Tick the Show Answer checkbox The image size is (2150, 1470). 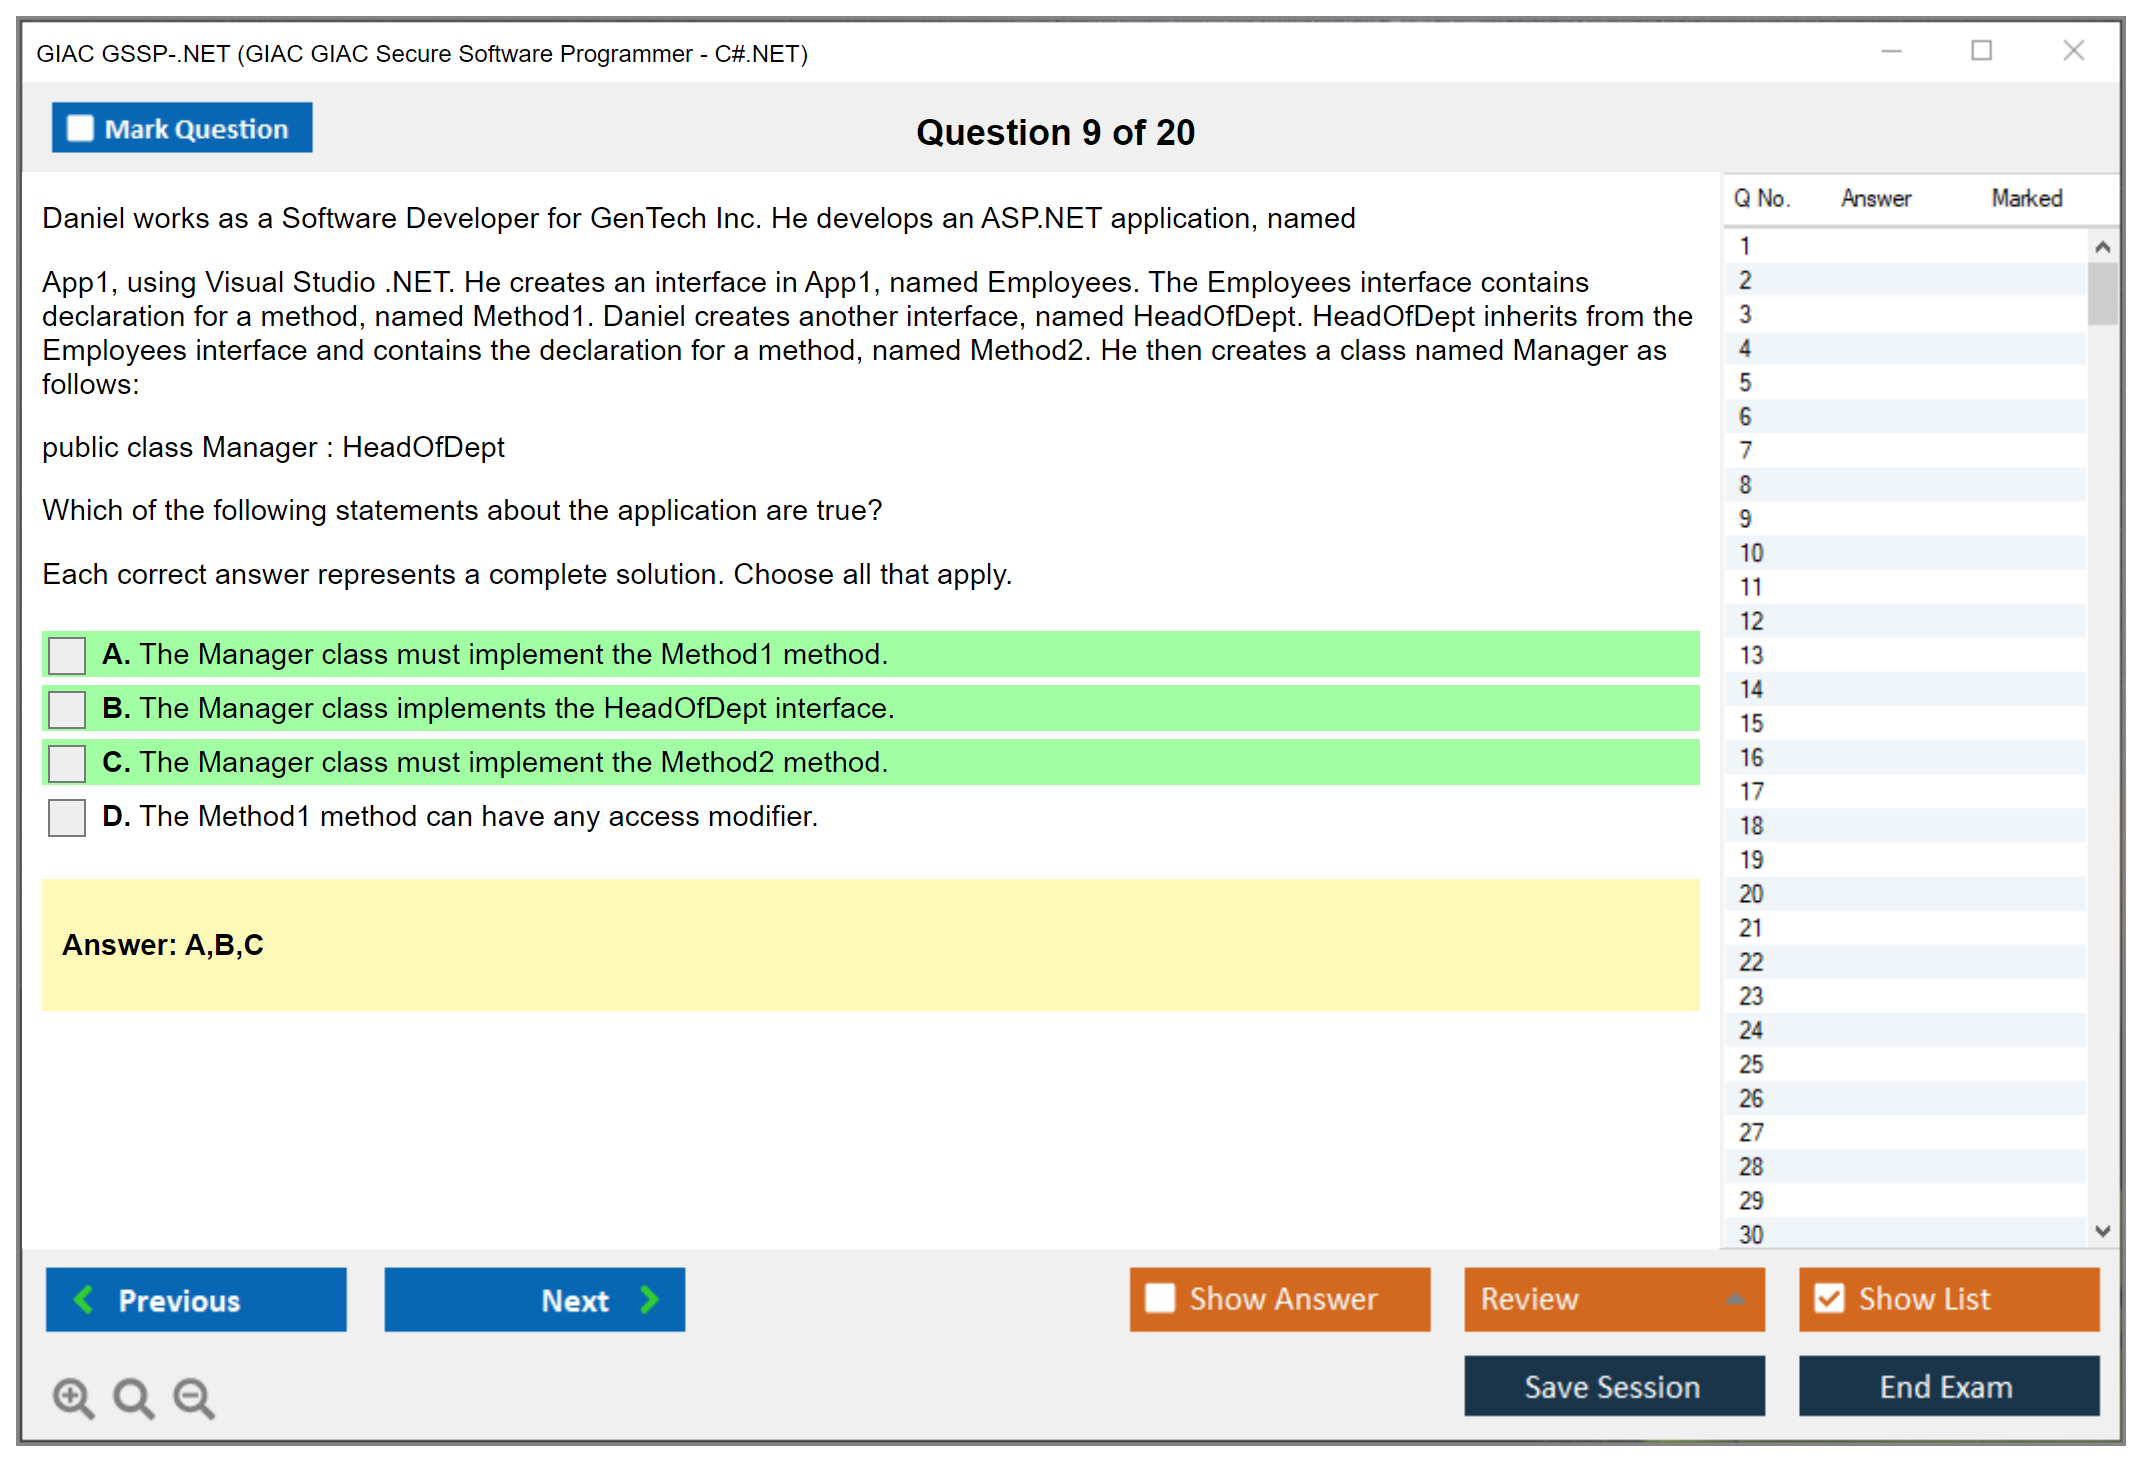tap(1160, 1298)
